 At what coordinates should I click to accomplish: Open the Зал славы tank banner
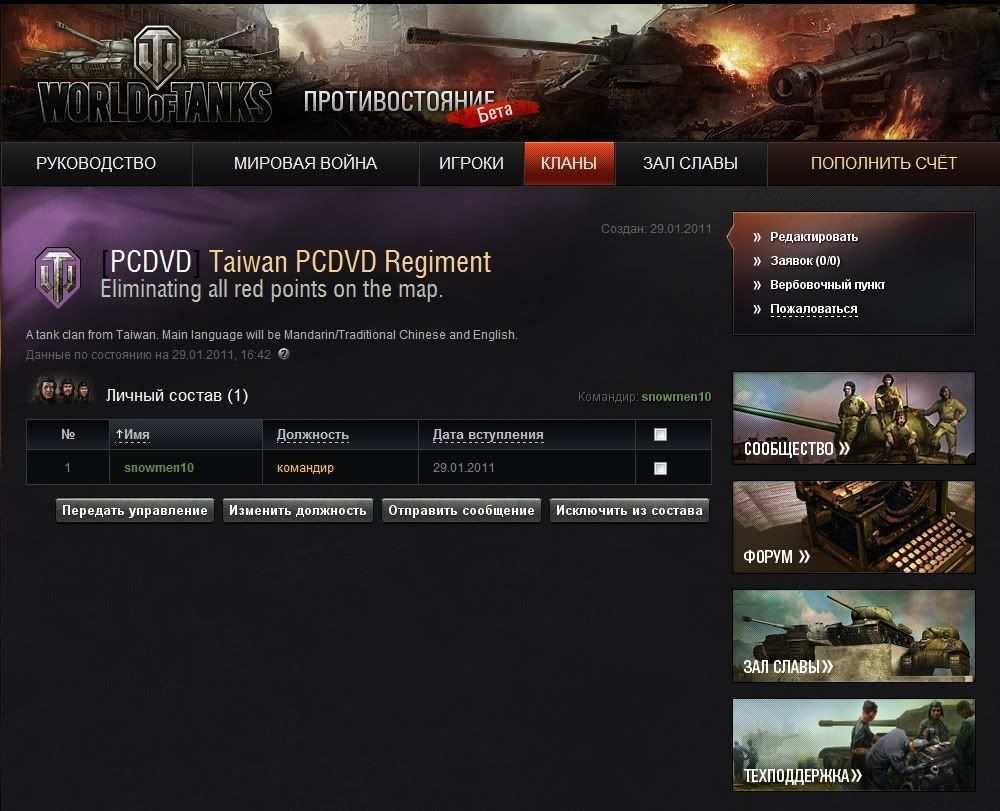click(853, 636)
